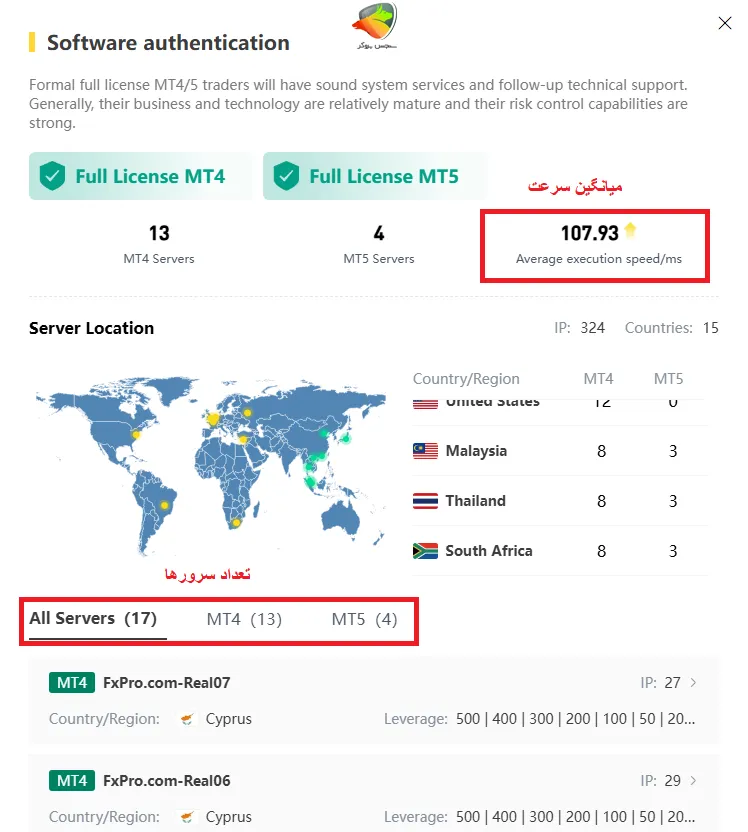Image resolution: width=748 pixels, height=832 pixels.
Task: Click the Thailand flag icon
Action: [x=426, y=501]
